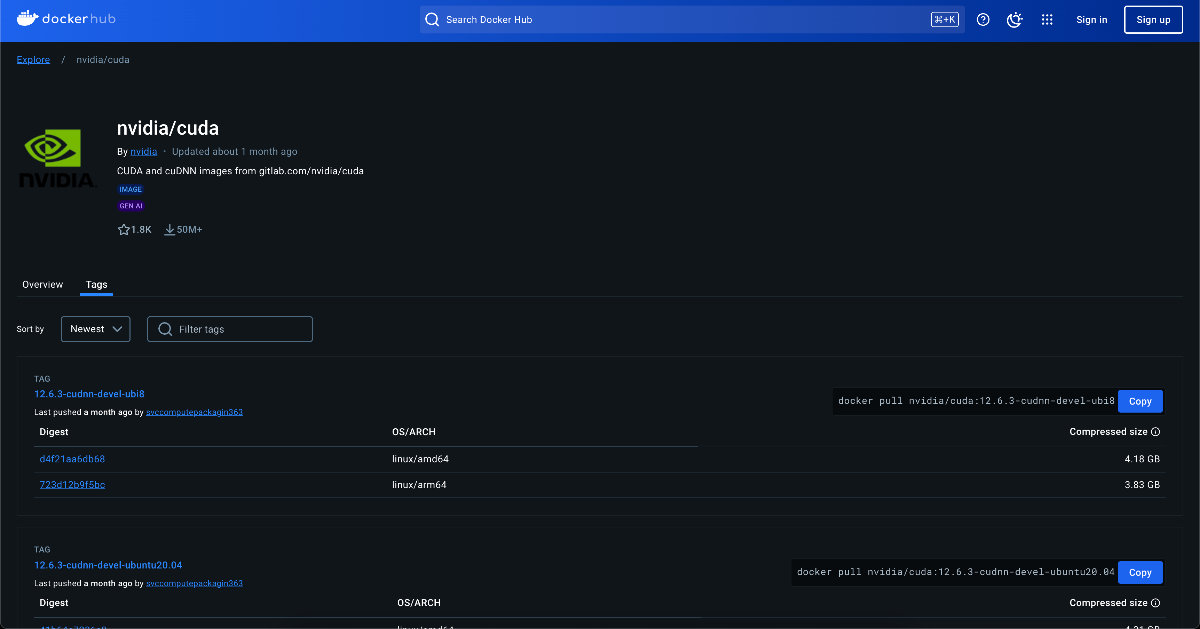Open the Sort by Newest dropdown
1200x629 pixels.
click(96, 329)
